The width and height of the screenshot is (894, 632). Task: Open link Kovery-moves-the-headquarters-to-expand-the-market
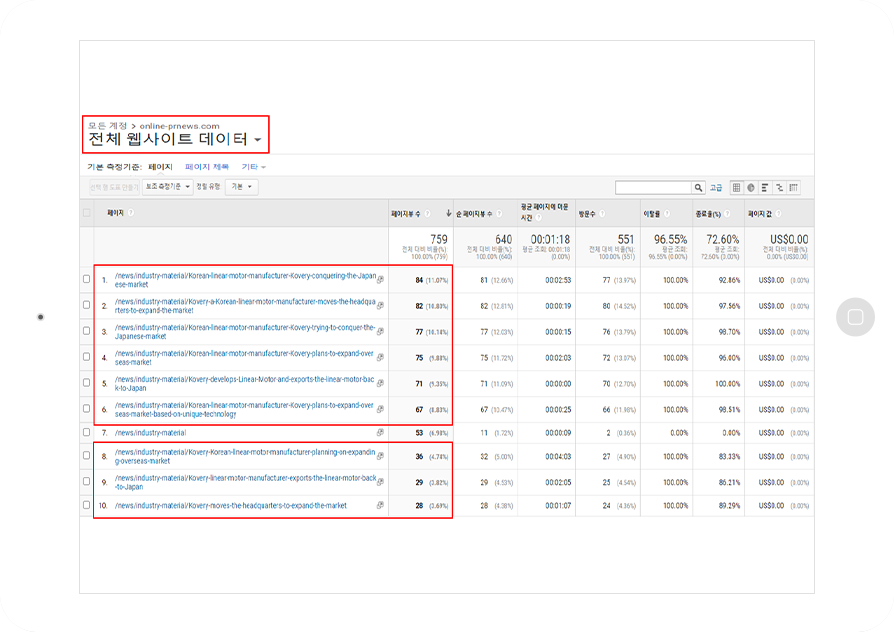pyautogui.click(x=231, y=505)
